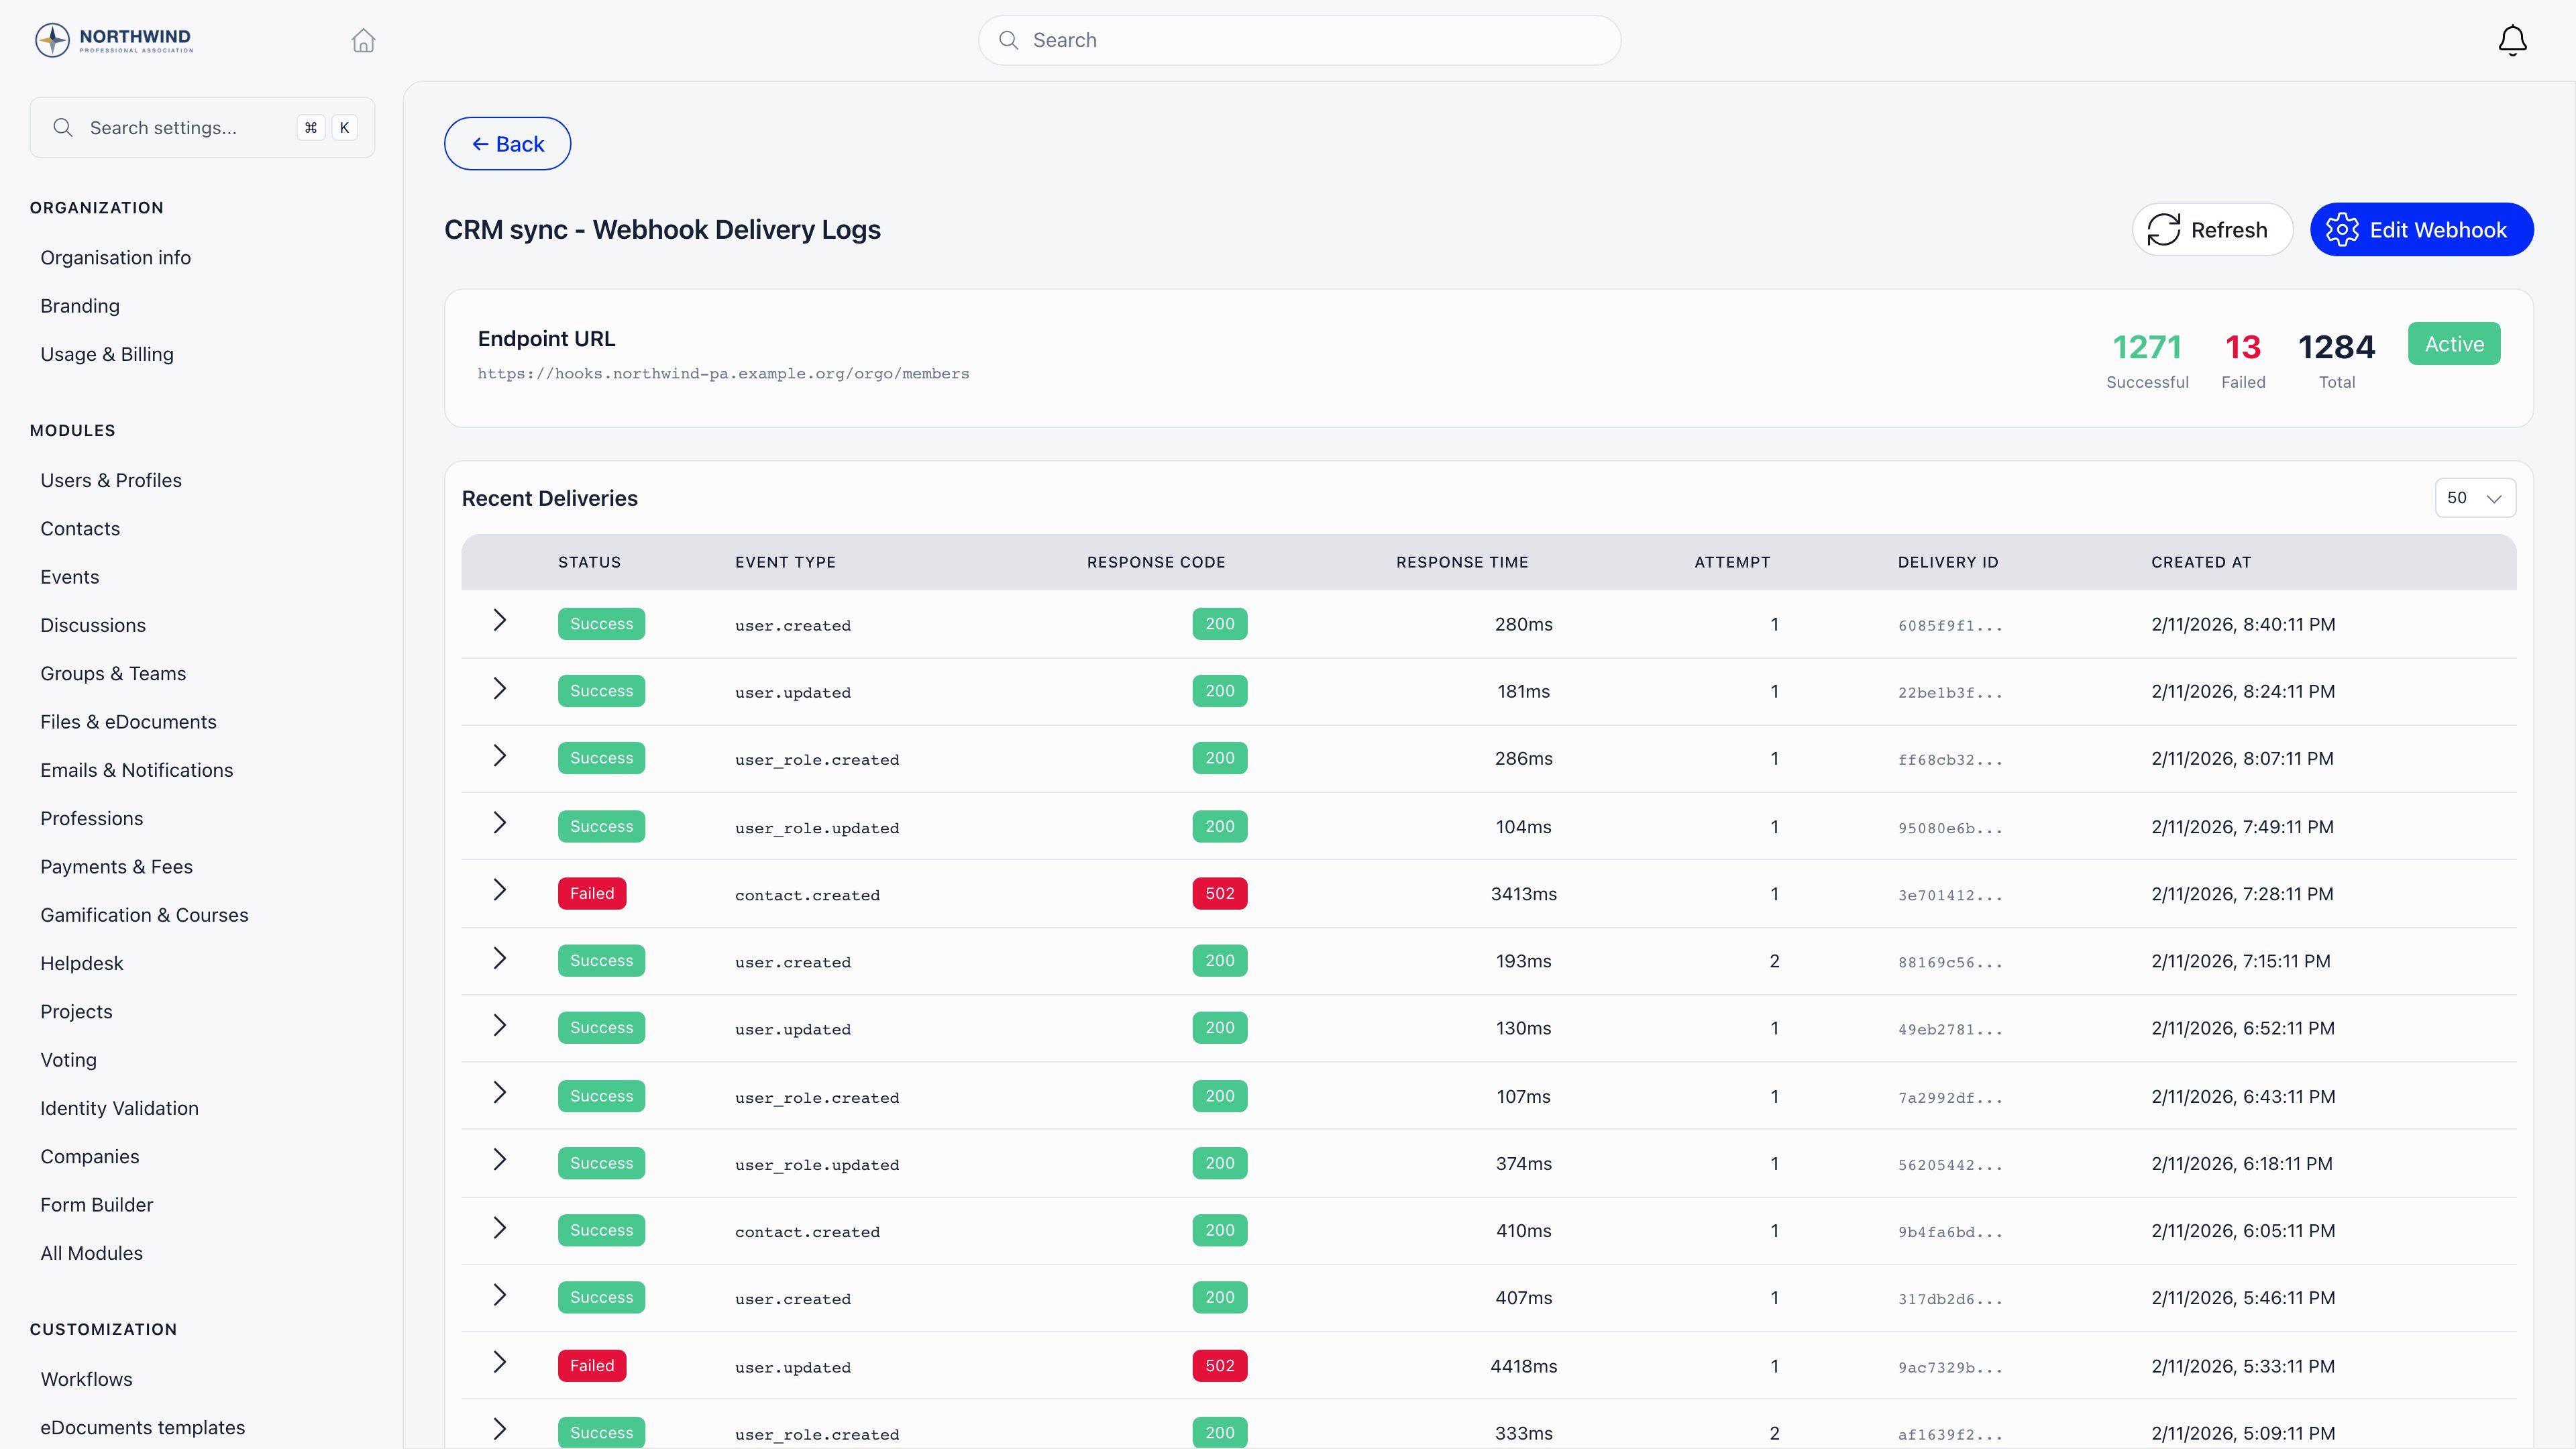Screen dimensions: 2576x1449
Task: Click timestamp 2/11/2026, 8:40:11 PM
Action: tap(2243, 624)
